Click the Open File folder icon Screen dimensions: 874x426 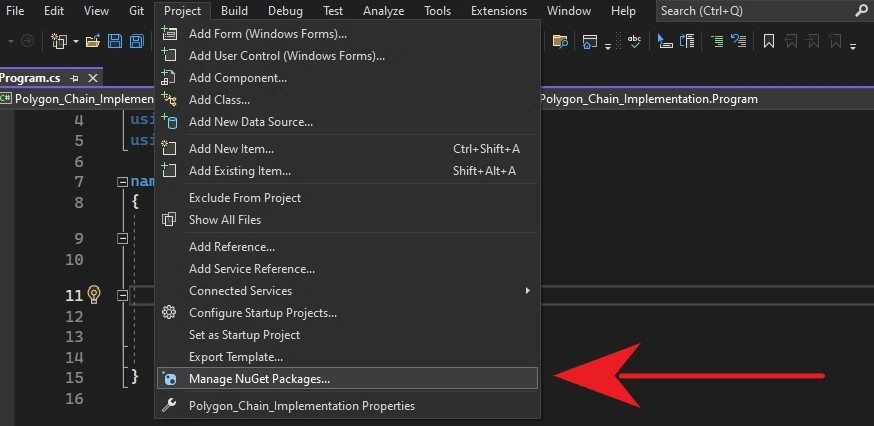(93, 41)
